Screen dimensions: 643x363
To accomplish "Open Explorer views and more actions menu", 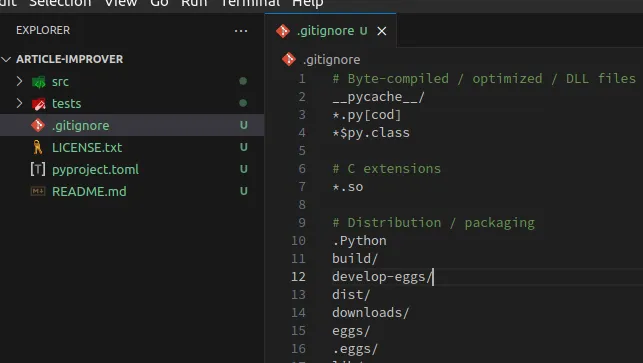I will point(241,31).
